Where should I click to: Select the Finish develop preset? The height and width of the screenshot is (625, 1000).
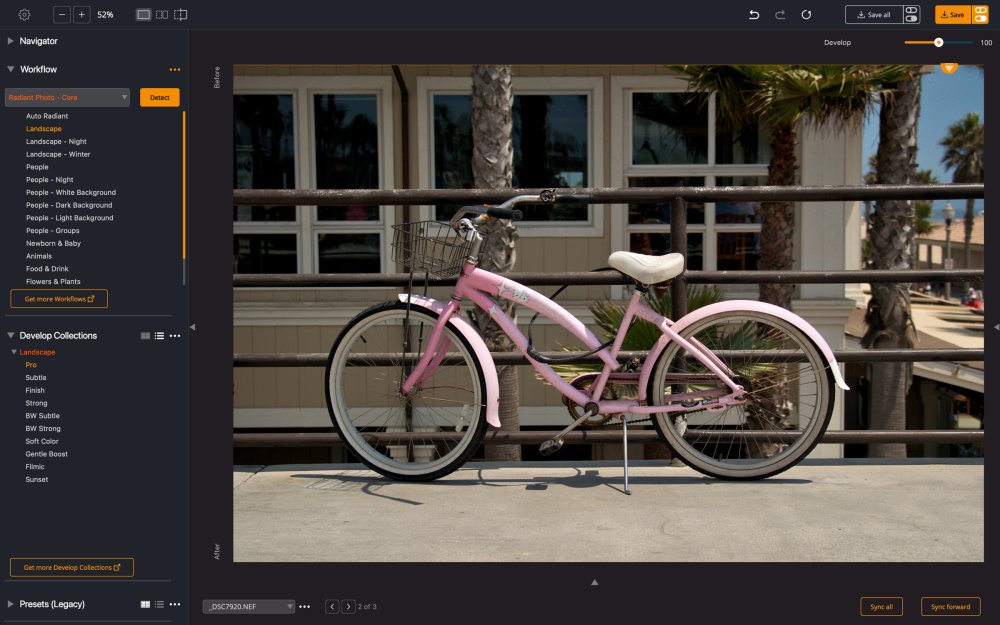(x=35, y=390)
